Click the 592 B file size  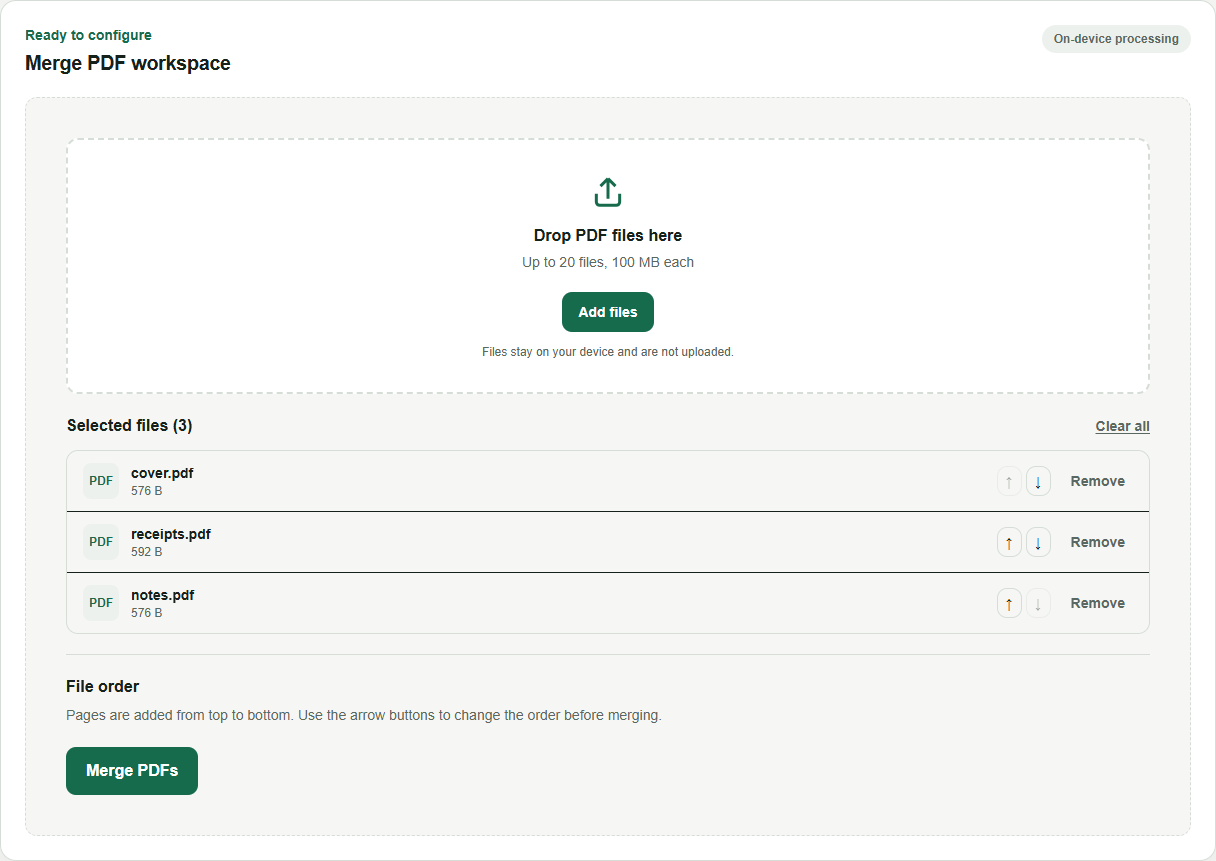146,552
